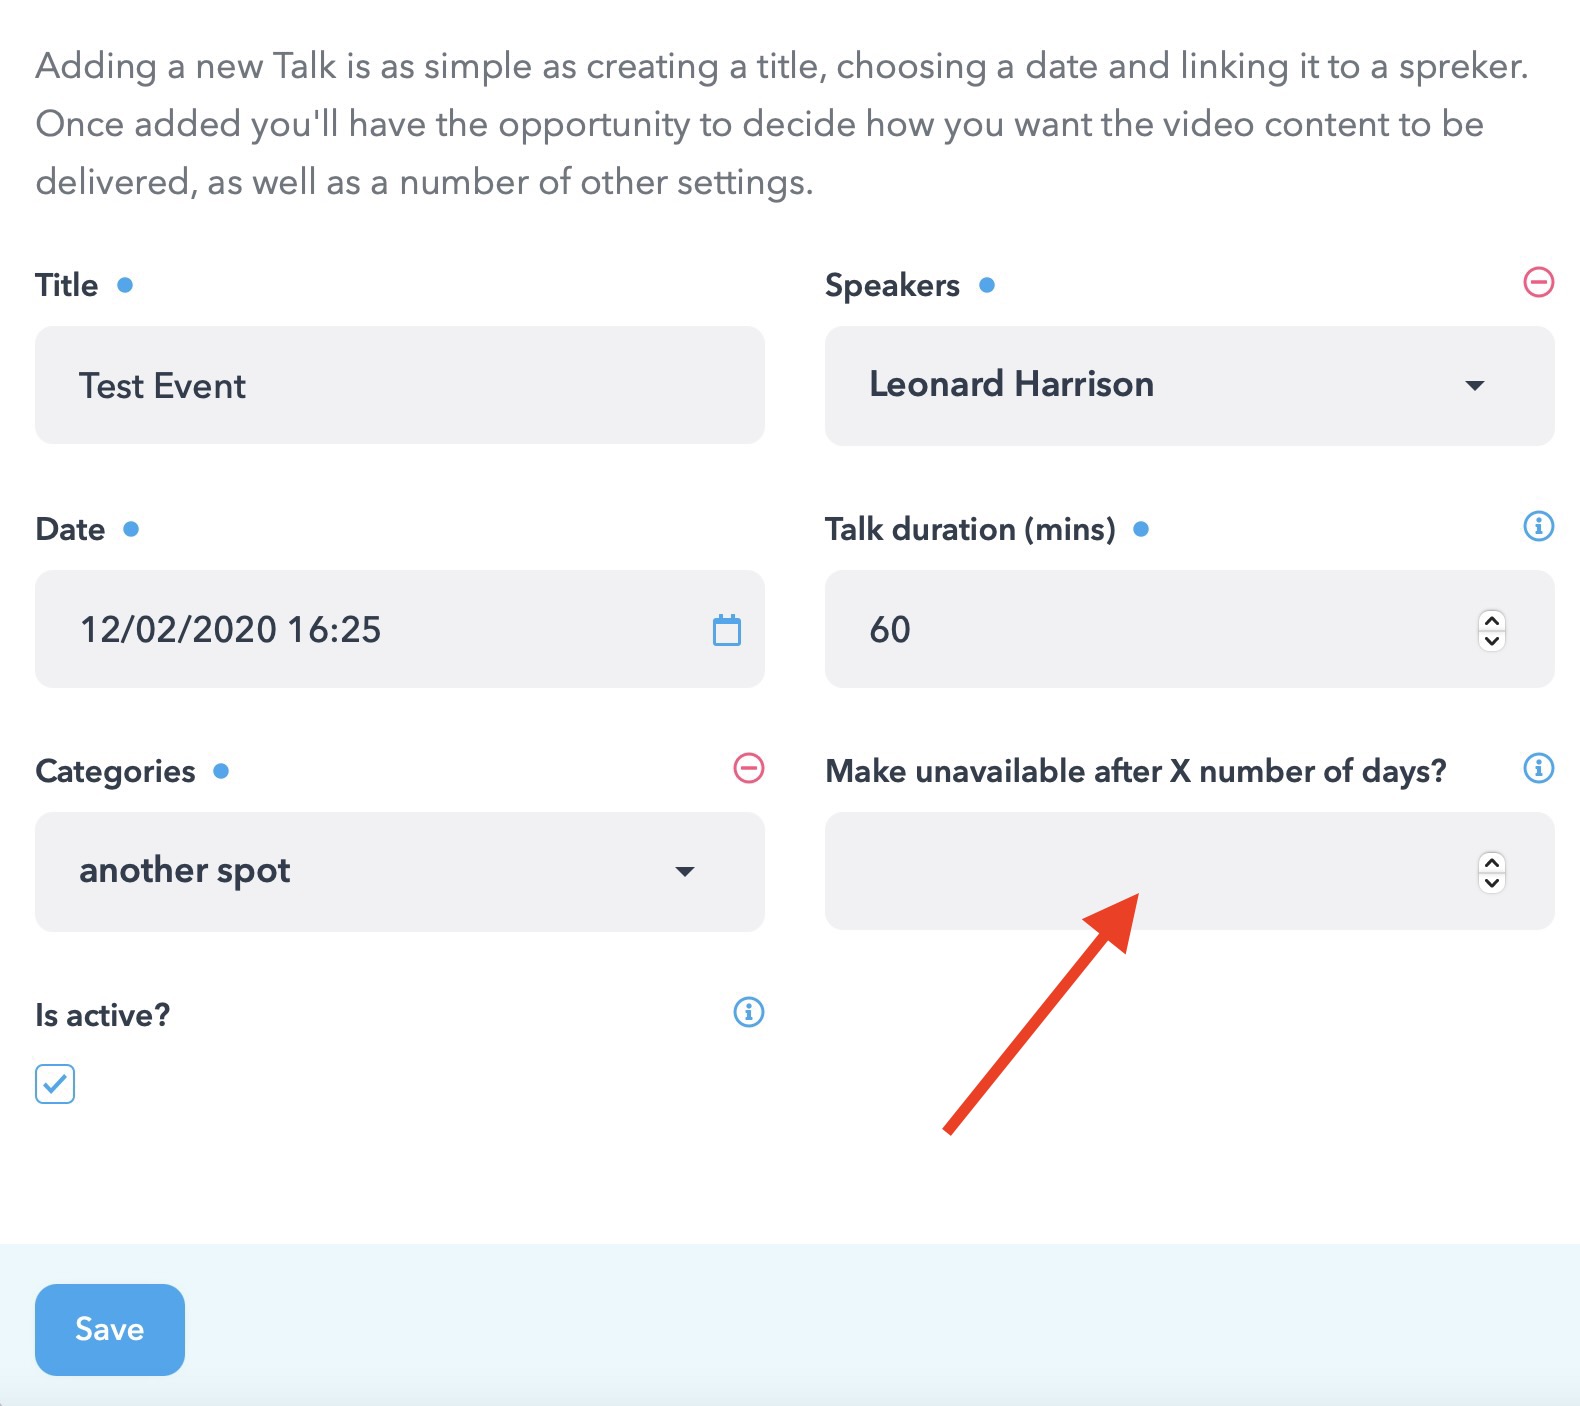Show info for Make unavailable after days

(x=1538, y=768)
